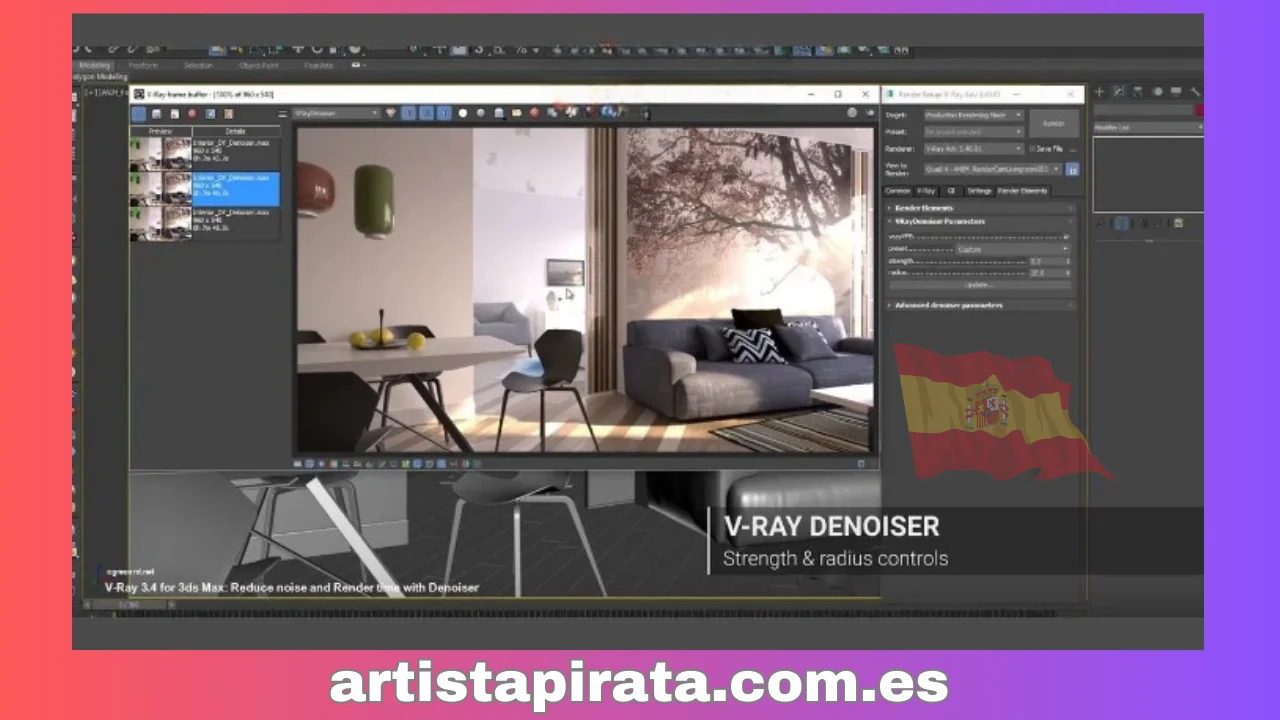Click the red remove-from-history icon
The height and width of the screenshot is (720, 1280).
point(192,114)
